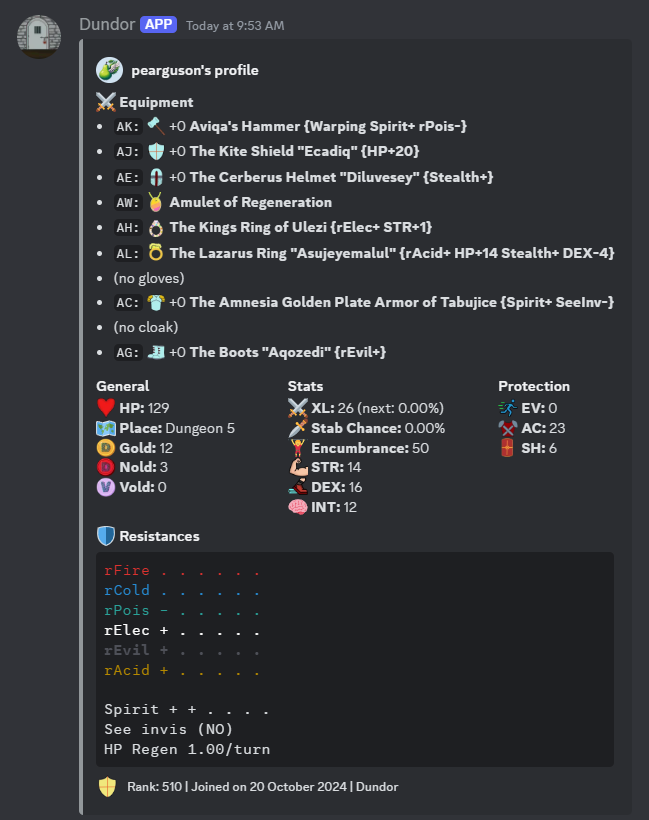
Task: Click the pear icon beside pearguson's profile
Action: tap(109, 70)
